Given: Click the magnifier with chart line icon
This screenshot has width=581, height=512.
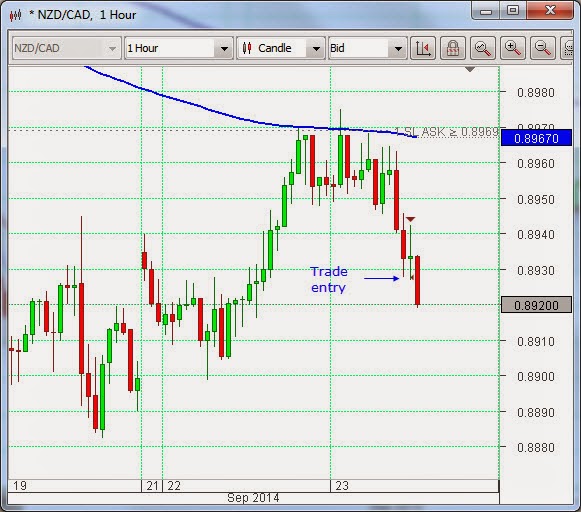Looking at the screenshot, I should pos(483,48).
